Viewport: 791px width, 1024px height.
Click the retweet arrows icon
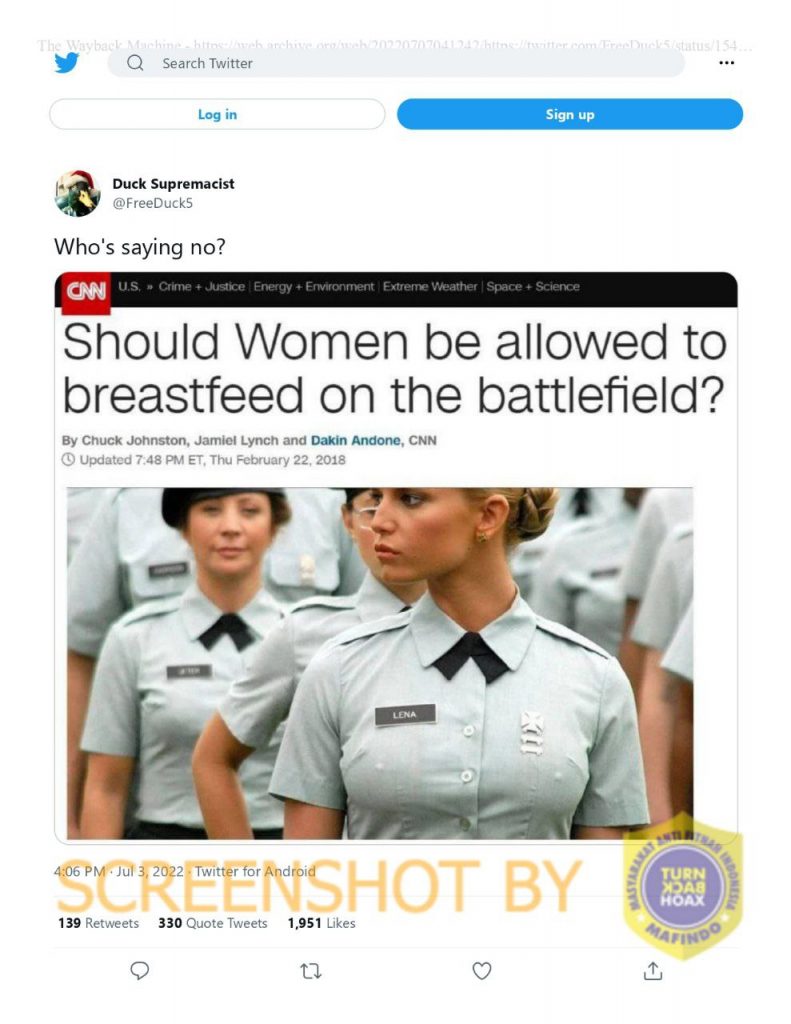pyautogui.click(x=311, y=971)
